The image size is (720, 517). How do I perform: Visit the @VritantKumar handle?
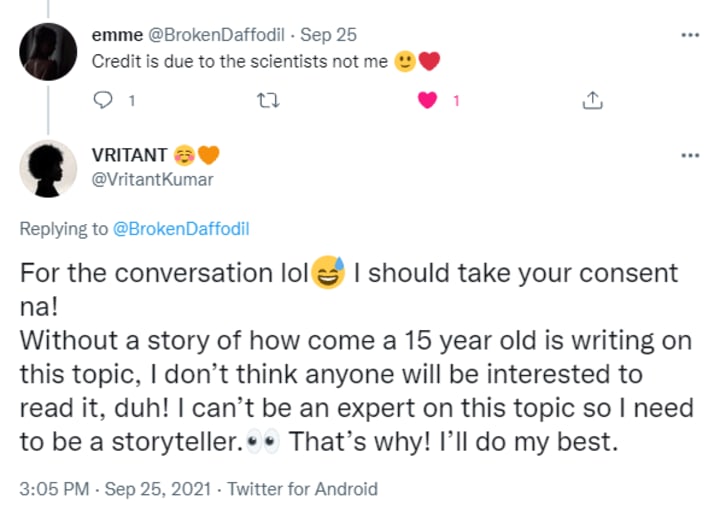(152, 180)
